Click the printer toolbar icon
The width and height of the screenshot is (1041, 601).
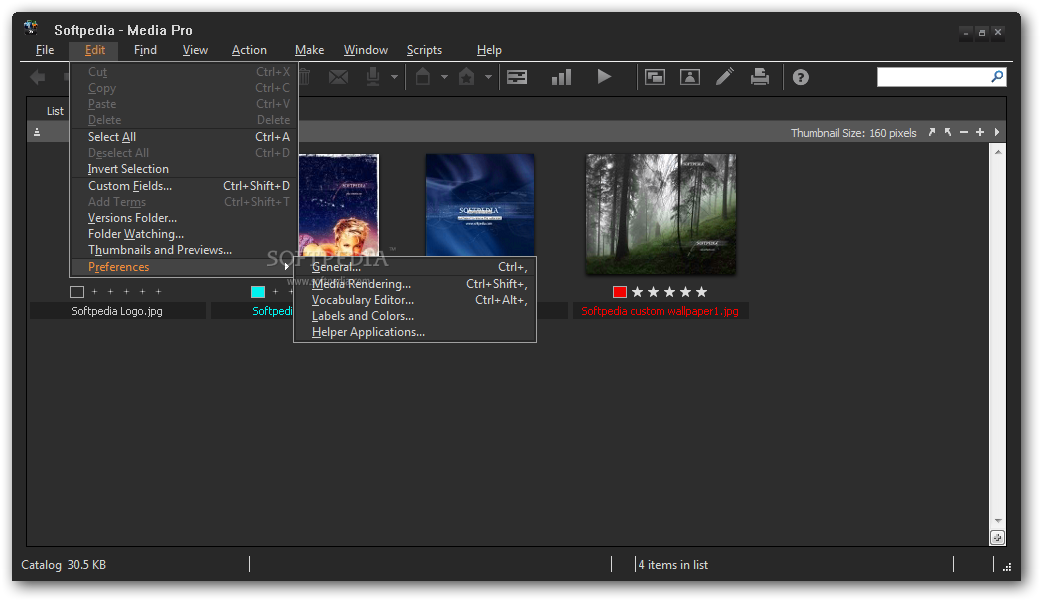coord(760,77)
